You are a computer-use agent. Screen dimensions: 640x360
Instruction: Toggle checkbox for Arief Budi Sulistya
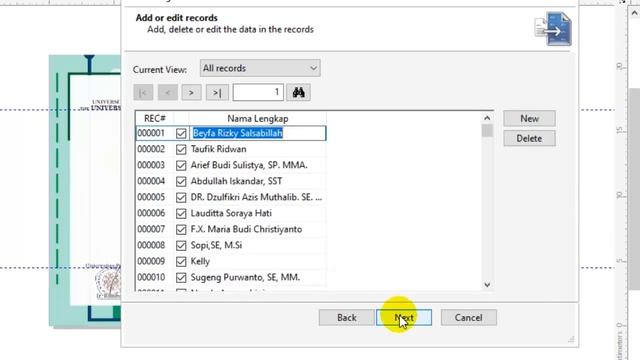(x=181, y=165)
